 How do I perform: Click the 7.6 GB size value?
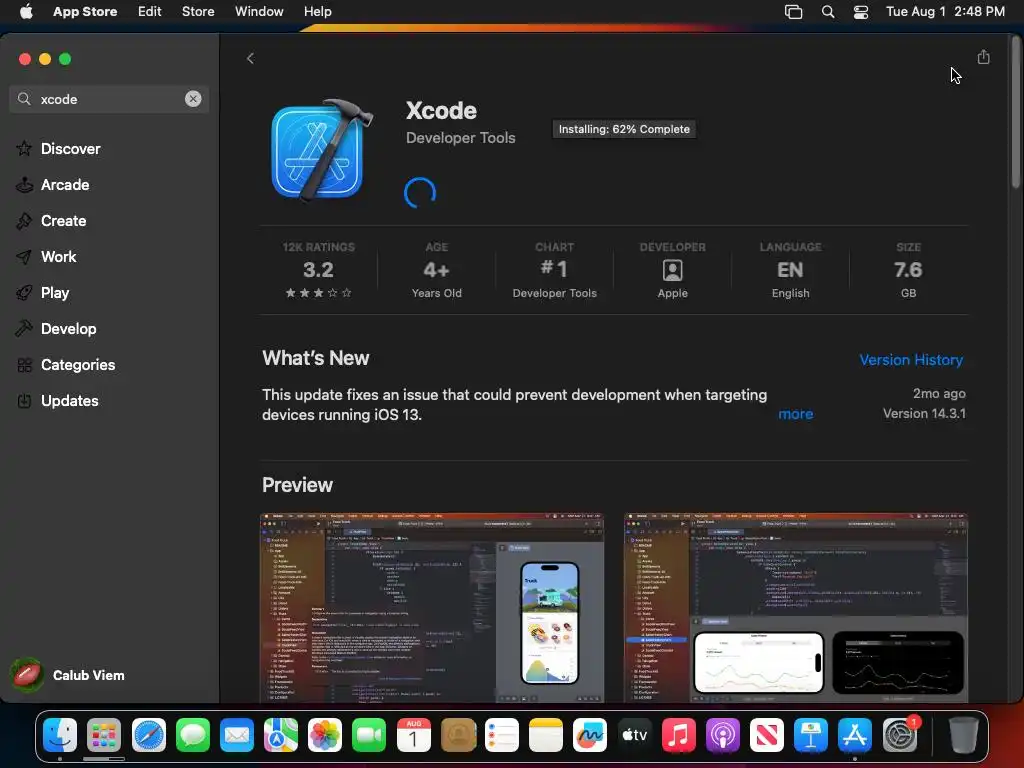(908, 270)
